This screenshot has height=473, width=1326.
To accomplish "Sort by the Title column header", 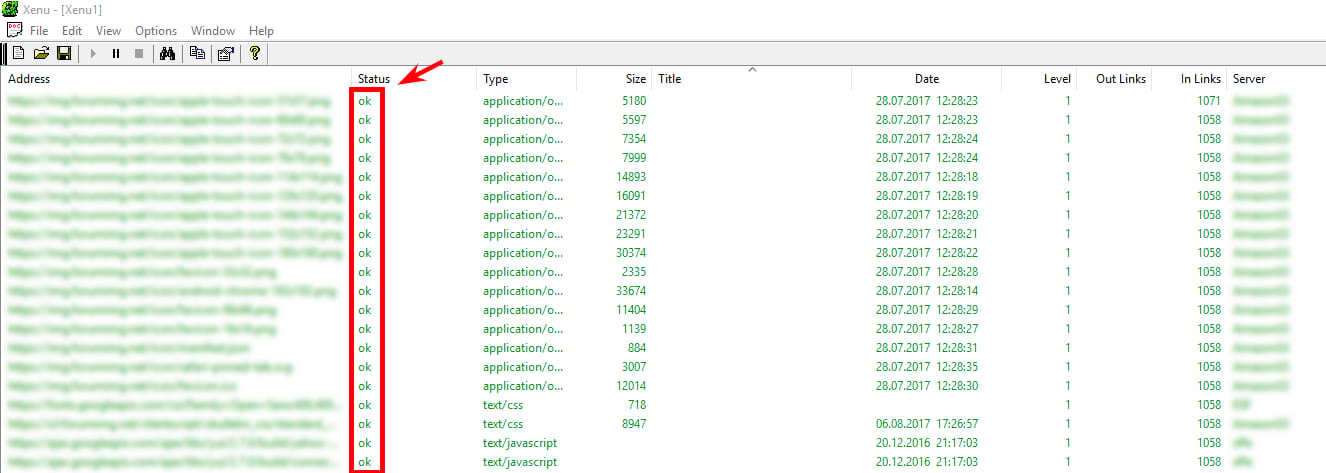I will [x=751, y=79].
